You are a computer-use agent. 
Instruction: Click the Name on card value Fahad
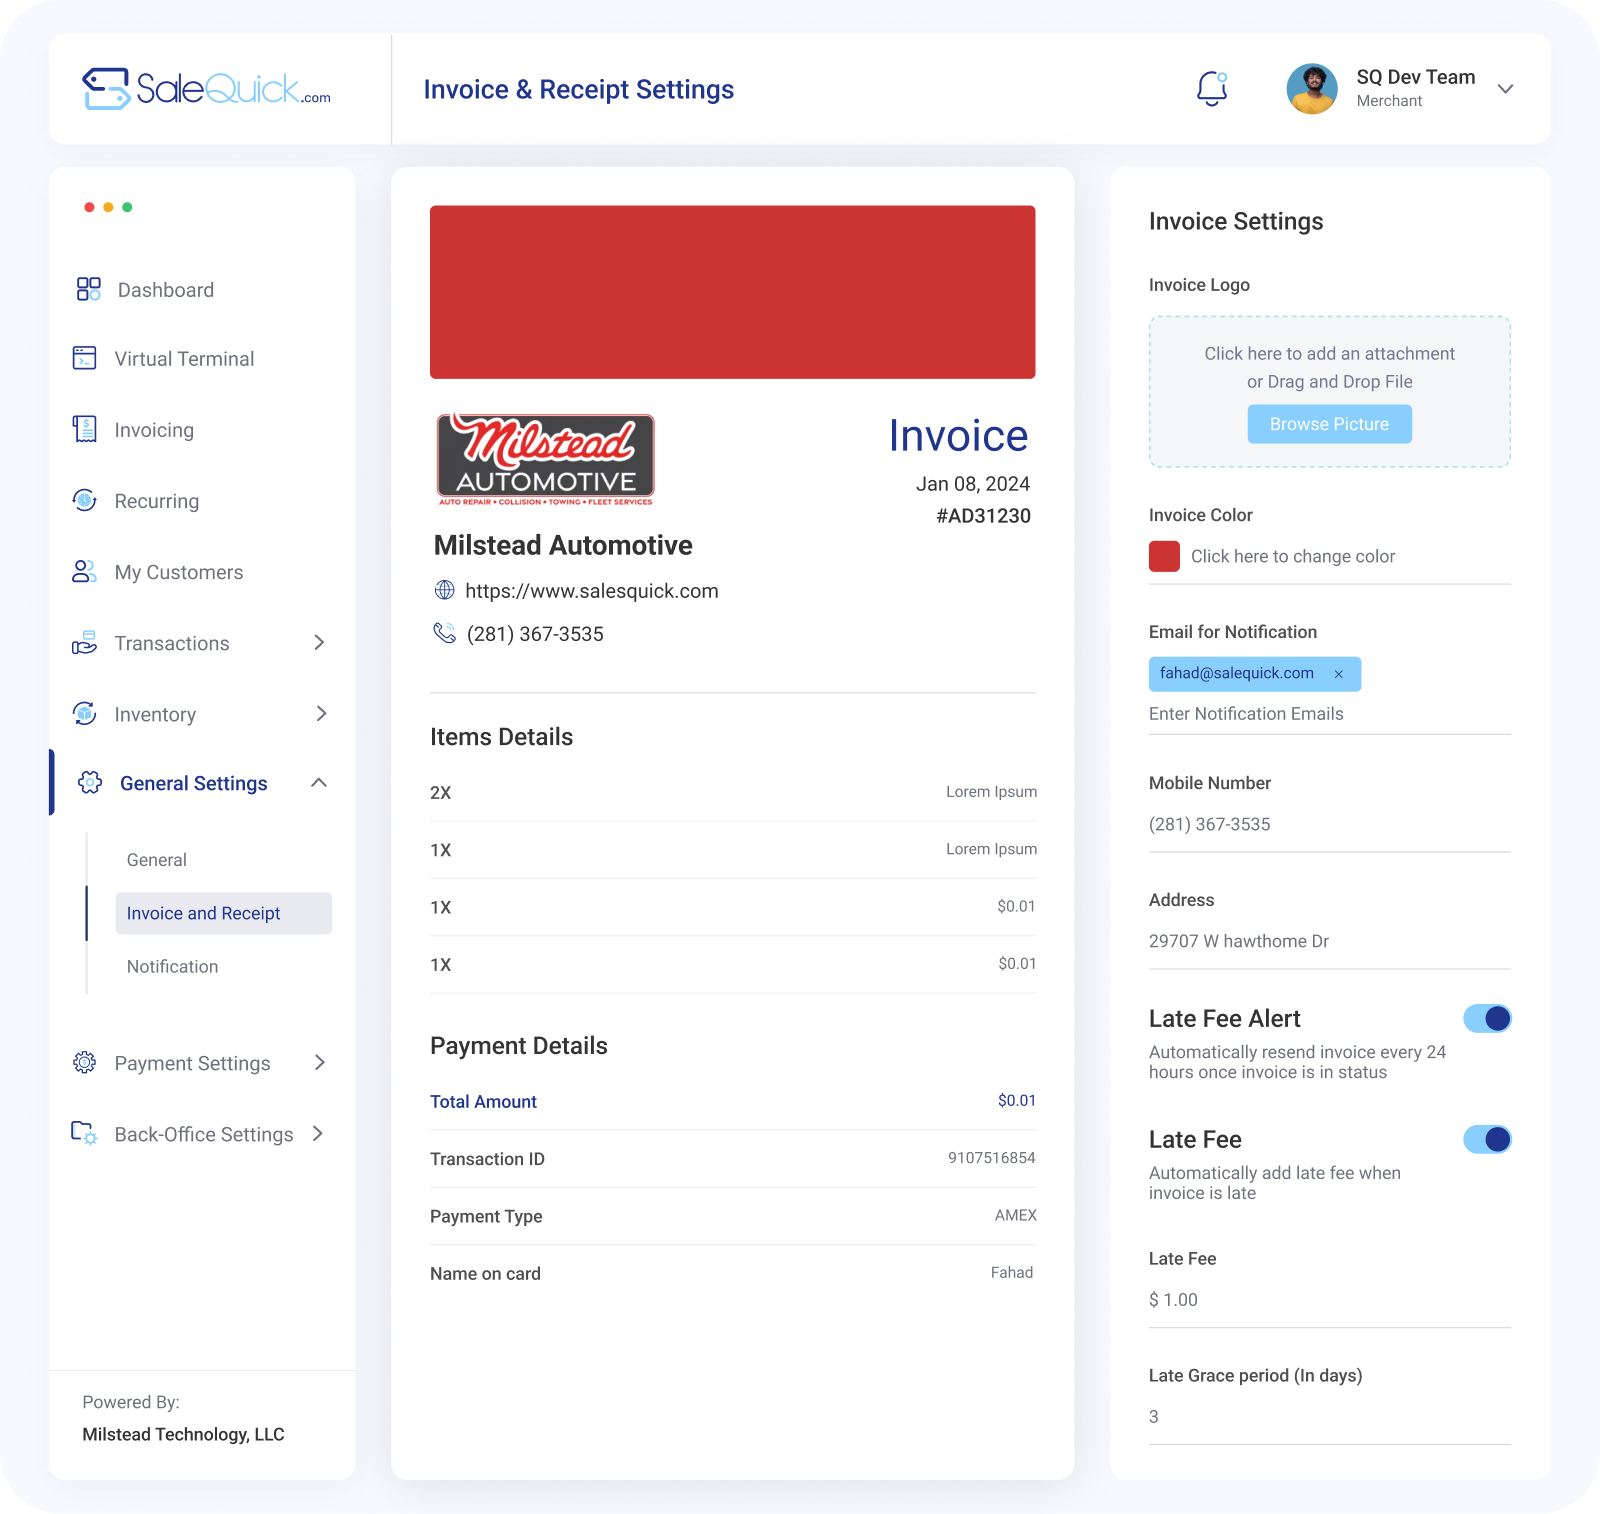pos(1012,1272)
